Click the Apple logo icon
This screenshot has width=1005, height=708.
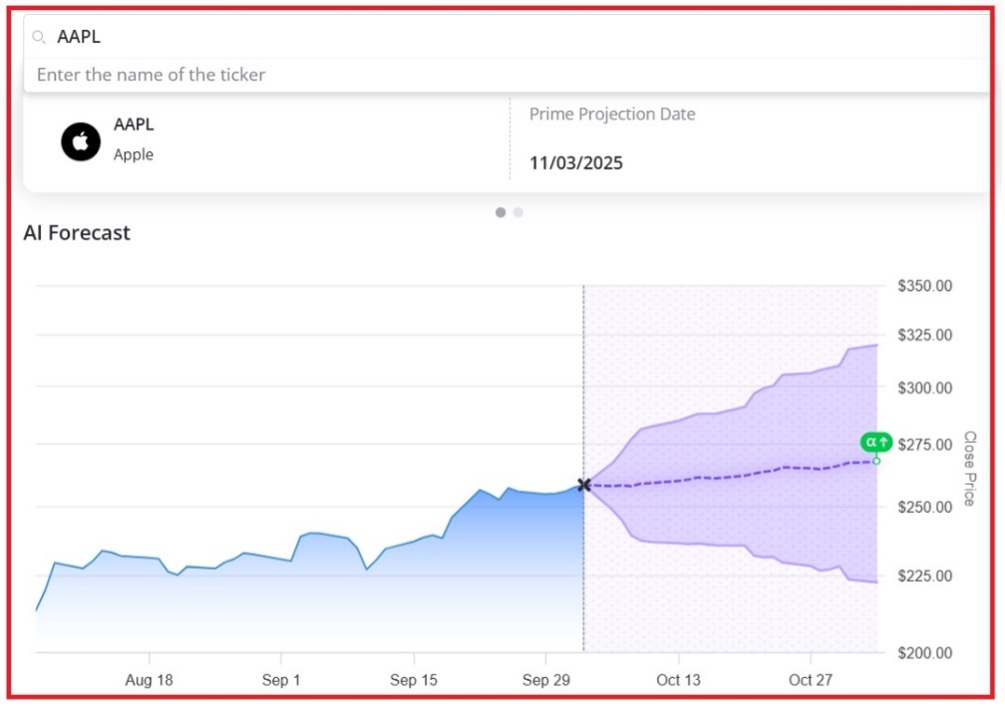pos(81,141)
